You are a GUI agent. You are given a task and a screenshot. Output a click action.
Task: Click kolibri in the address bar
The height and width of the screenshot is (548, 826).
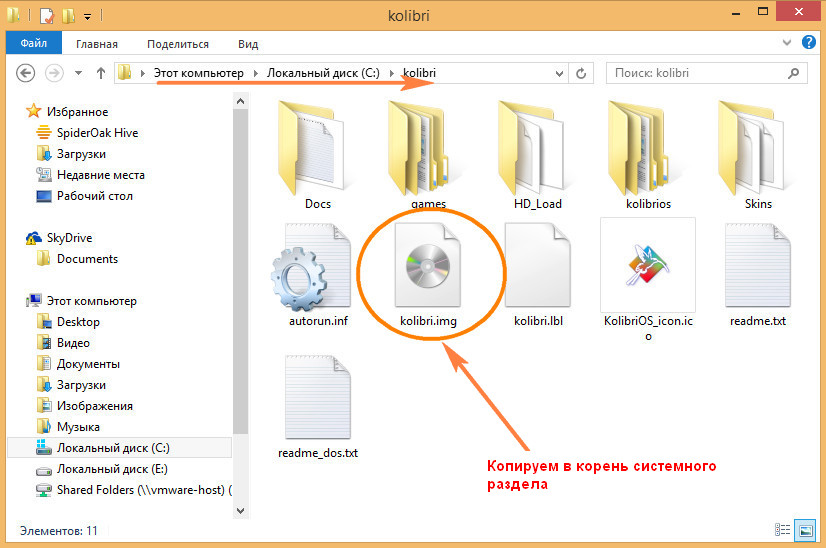(x=419, y=73)
